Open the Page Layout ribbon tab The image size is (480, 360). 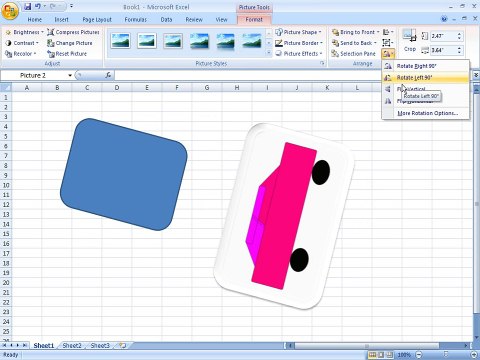[97, 20]
